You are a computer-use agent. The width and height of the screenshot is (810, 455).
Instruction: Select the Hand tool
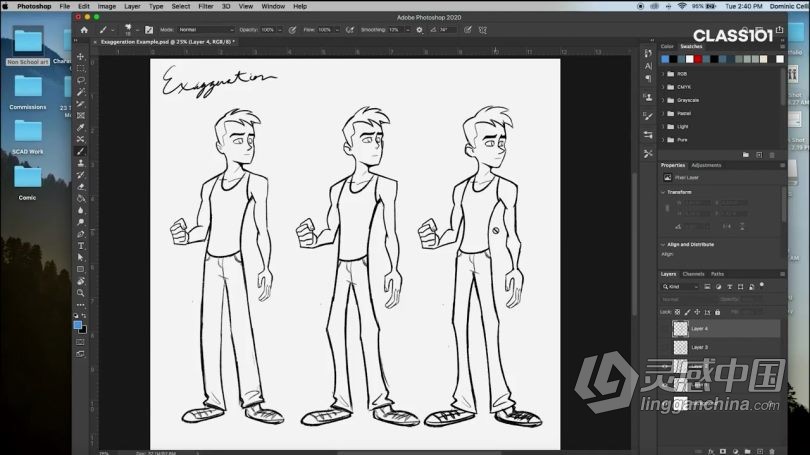click(x=81, y=281)
